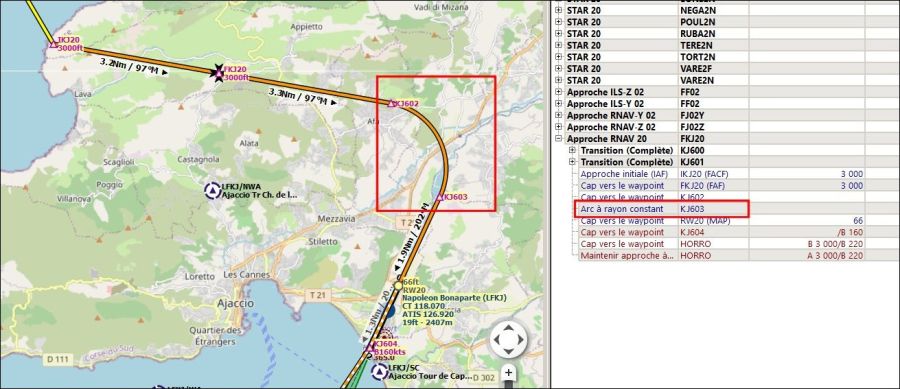
Task: Select the STAR 20 NEGA2N row label
Action: coord(584,10)
